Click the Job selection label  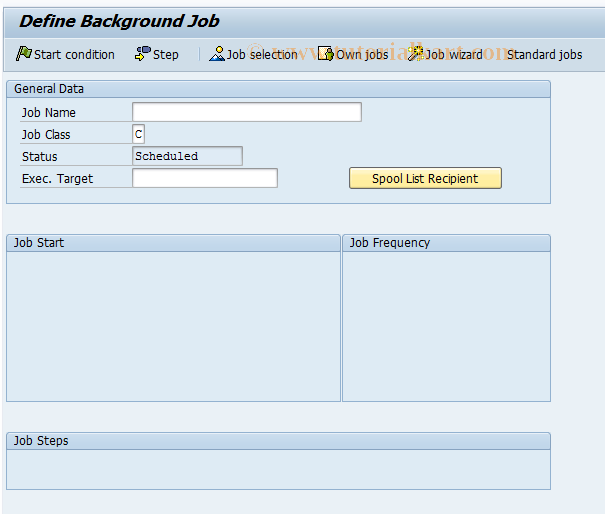pyautogui.click(x=262, y=55)
